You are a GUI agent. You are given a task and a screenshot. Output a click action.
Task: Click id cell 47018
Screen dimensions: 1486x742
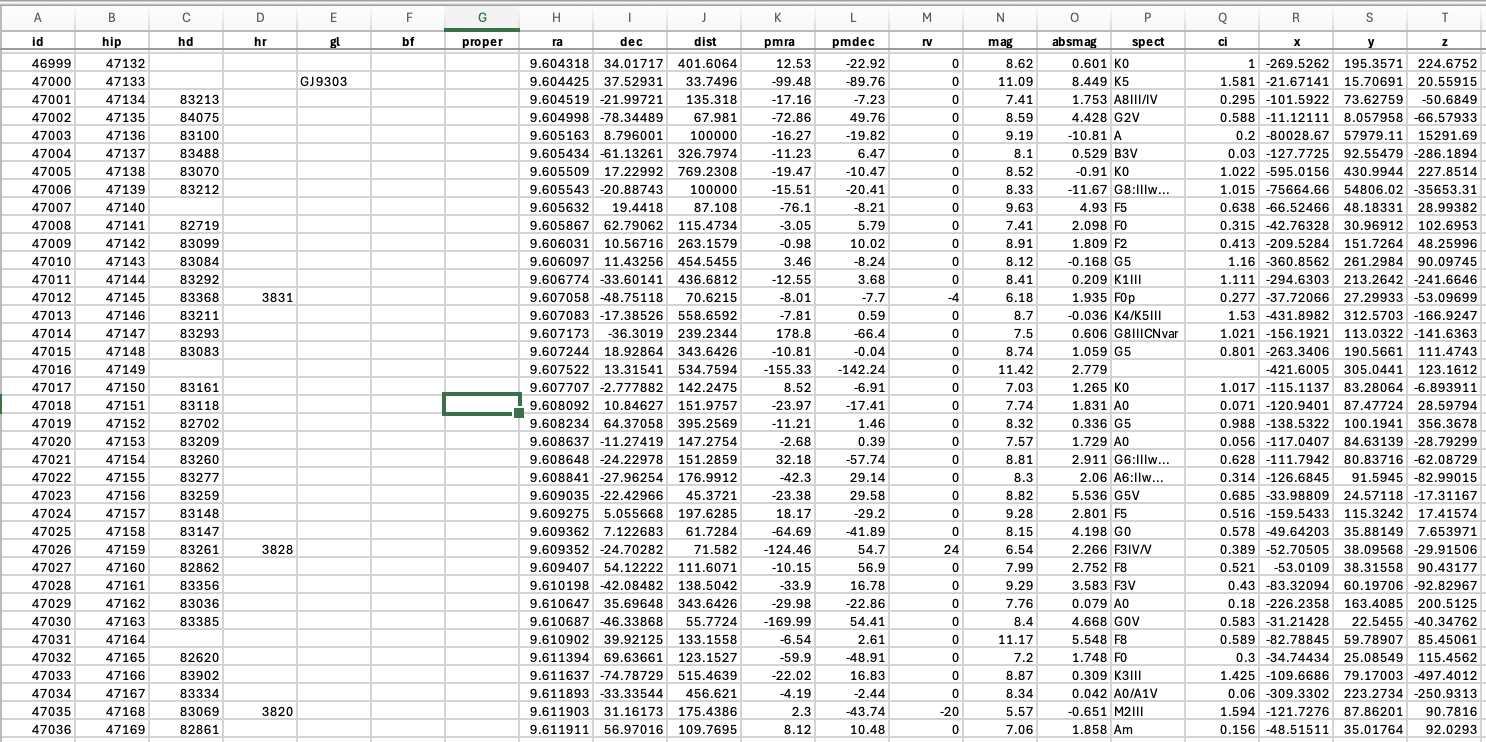pos(38,404)
